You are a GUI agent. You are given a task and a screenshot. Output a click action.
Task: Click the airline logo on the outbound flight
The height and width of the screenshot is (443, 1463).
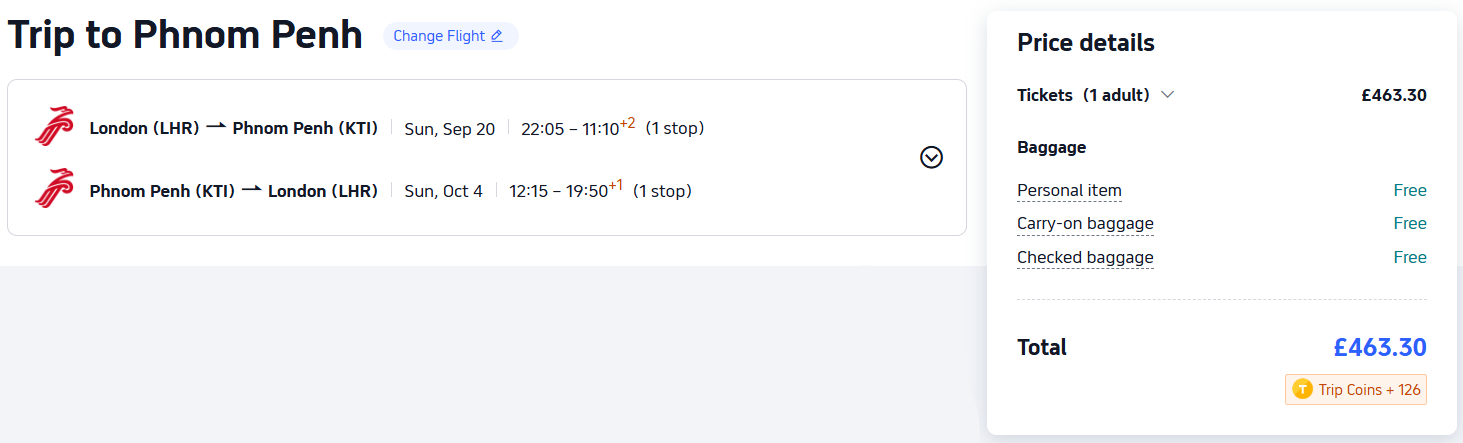point(54,127)
